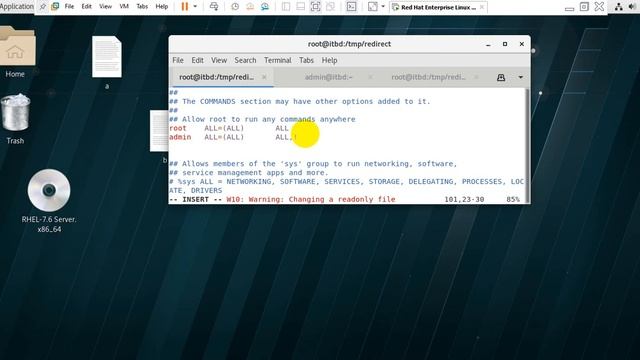The width and height of the screenshot is (640, 360).
Task: Open the VMware console view icon
Action: pos(351,7)
